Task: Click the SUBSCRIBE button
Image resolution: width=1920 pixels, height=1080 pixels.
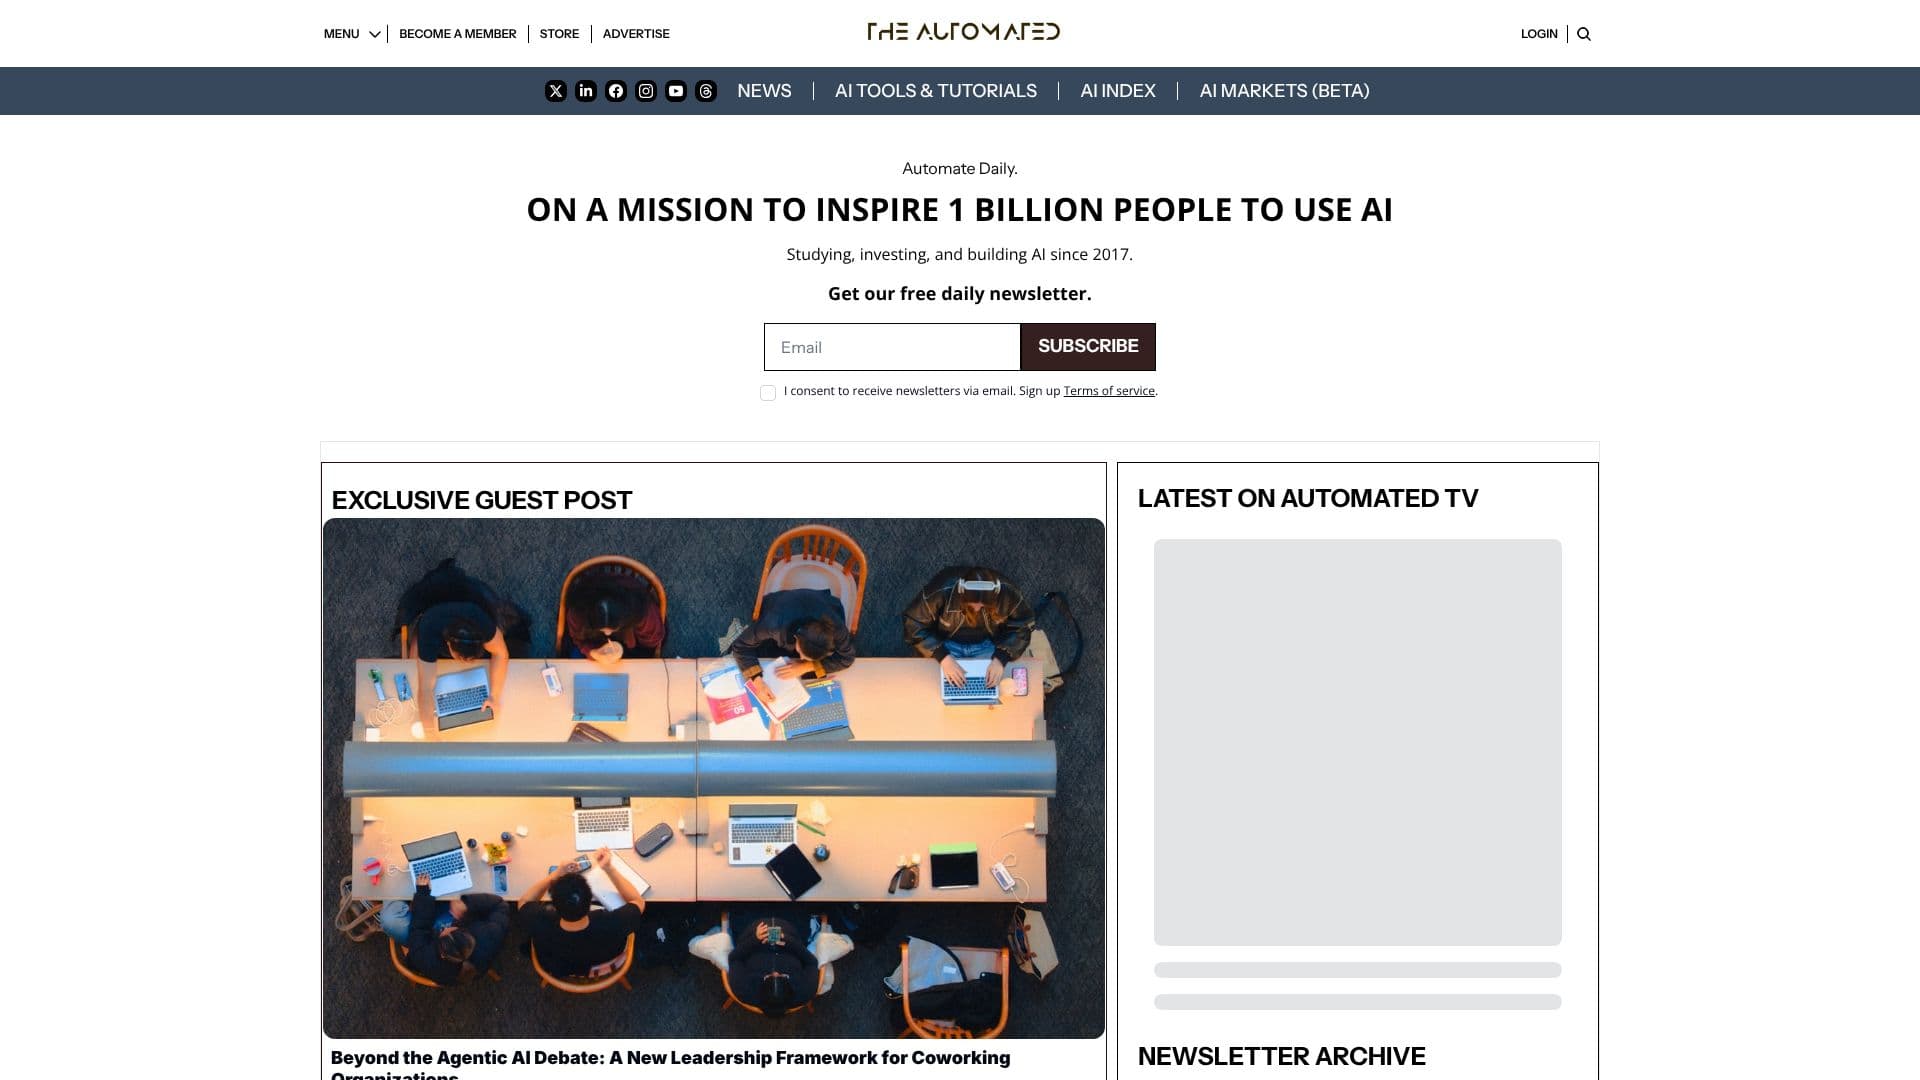Action: pyautogui.click(x=1088, y=347)
